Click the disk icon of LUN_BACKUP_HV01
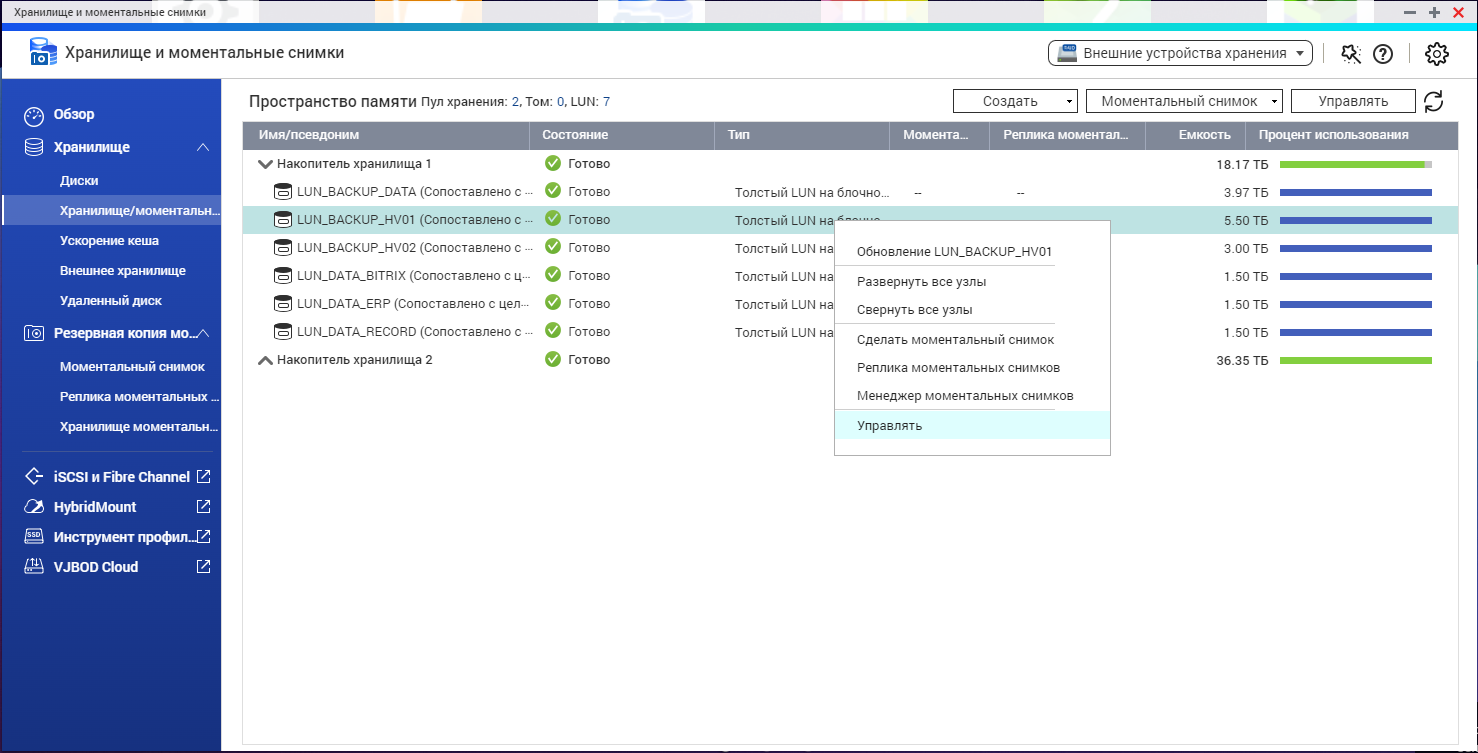Viewport: 1478px width, 753px height. (283, 220)
